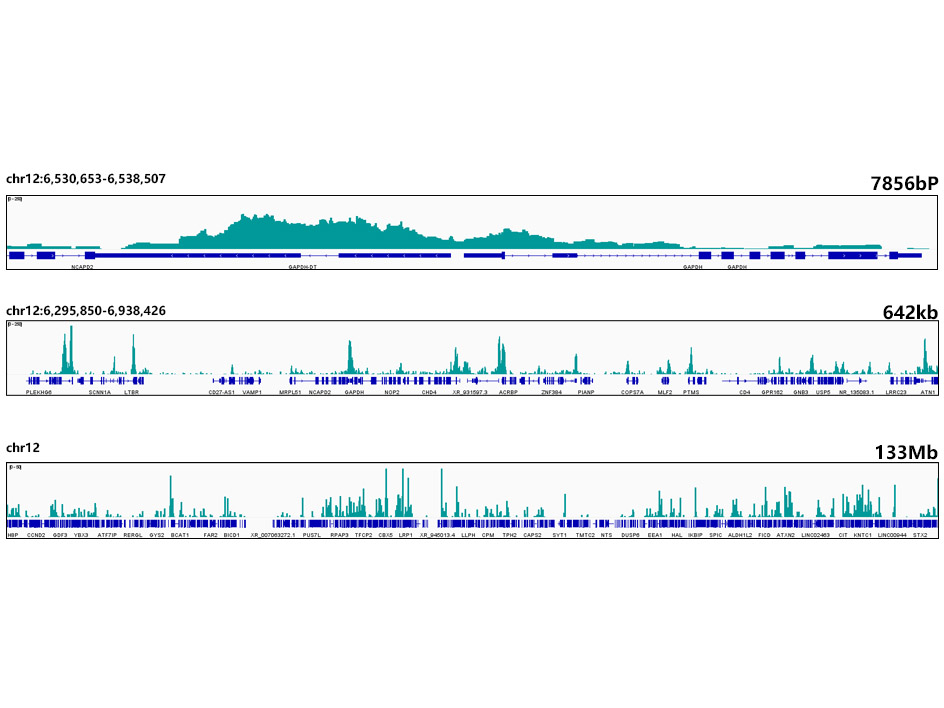Viewport: 944px width, 708px height.
Task: Select the LTBR gene label
Action: pyautogui.click(x=132, y=393)
